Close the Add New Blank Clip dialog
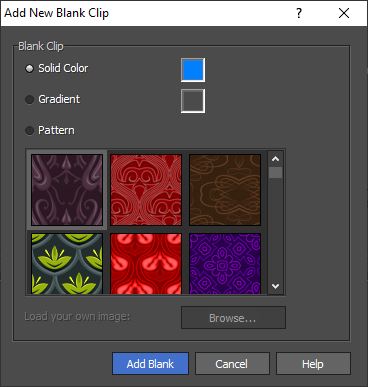 click(x=344, y=13)
